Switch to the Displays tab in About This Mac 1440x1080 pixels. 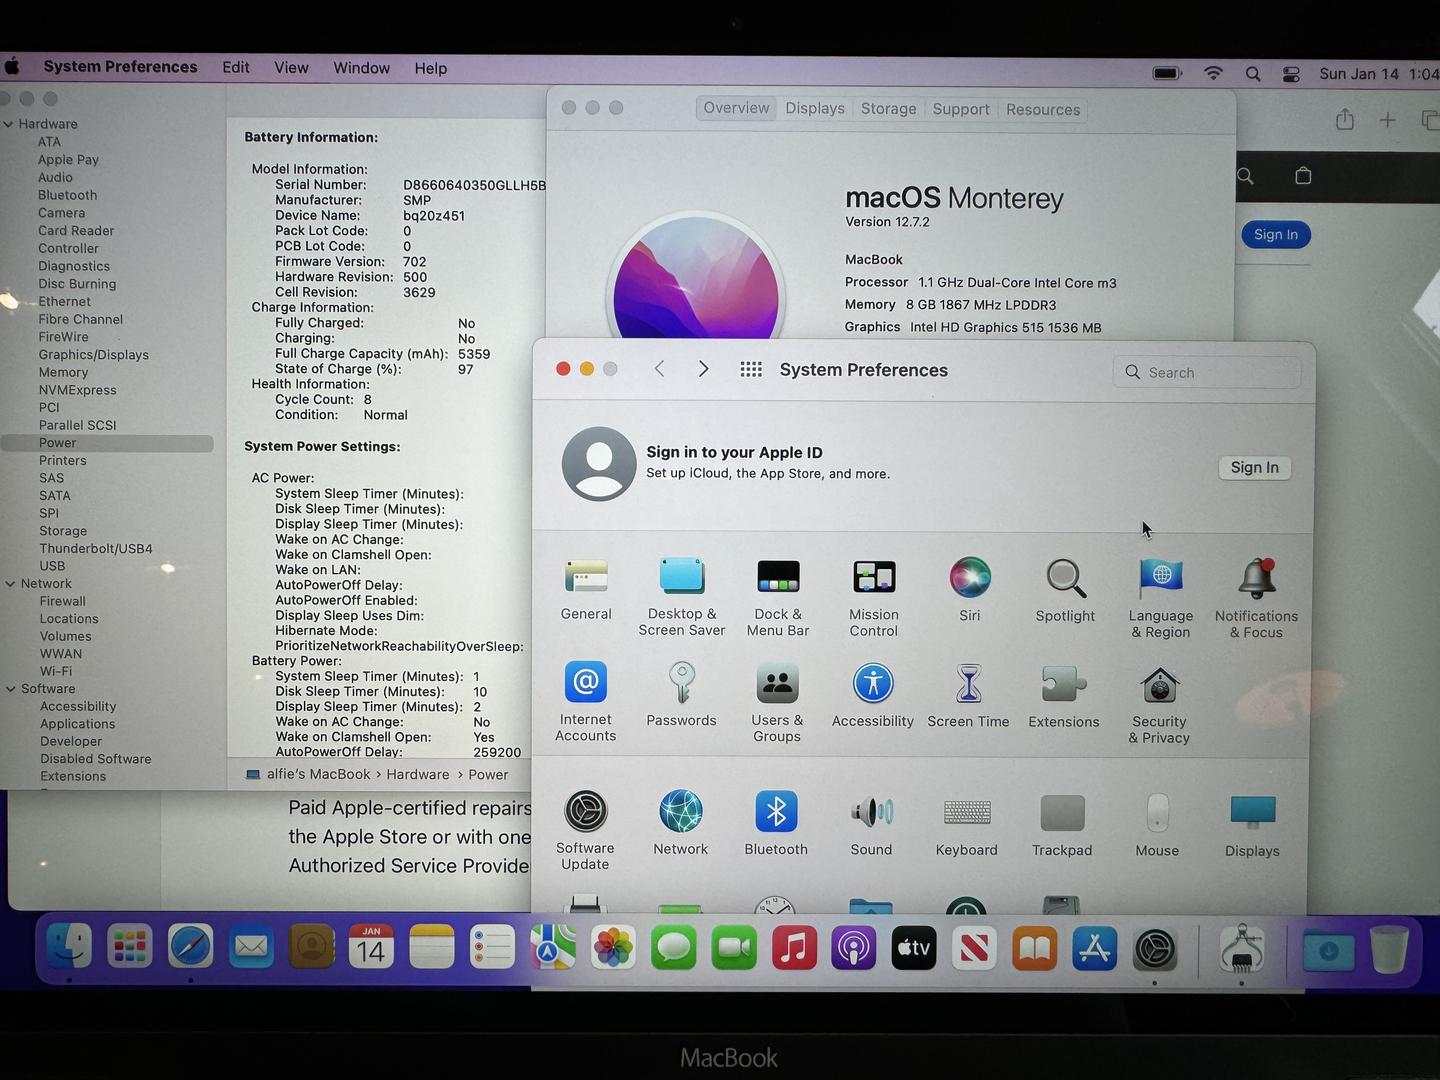point(815,109)
